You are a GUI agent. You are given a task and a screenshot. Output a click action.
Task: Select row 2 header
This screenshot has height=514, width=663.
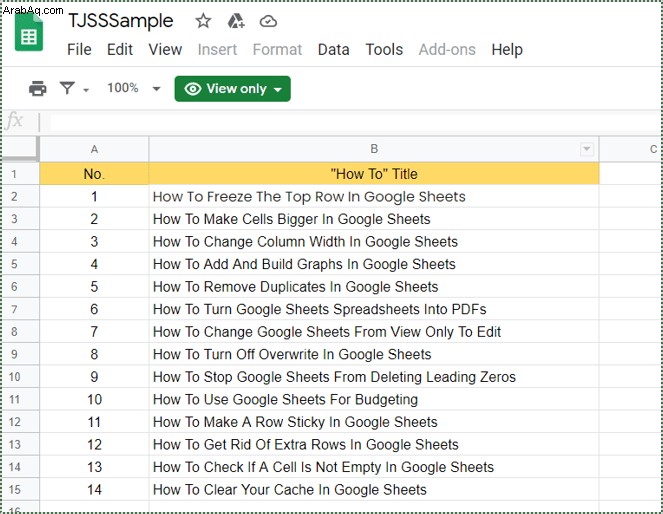click(20, 196)
